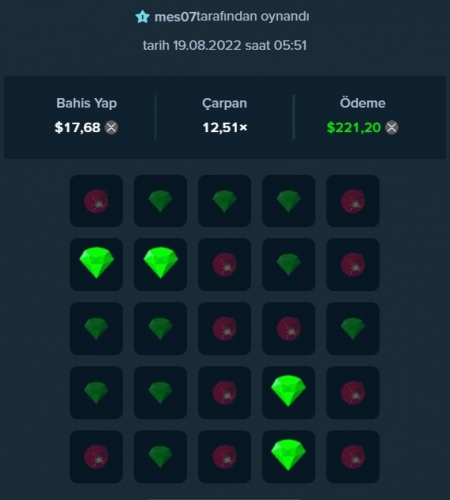
Task: Click the bright gem in row four, column four
Action: (x=288, y=393)
